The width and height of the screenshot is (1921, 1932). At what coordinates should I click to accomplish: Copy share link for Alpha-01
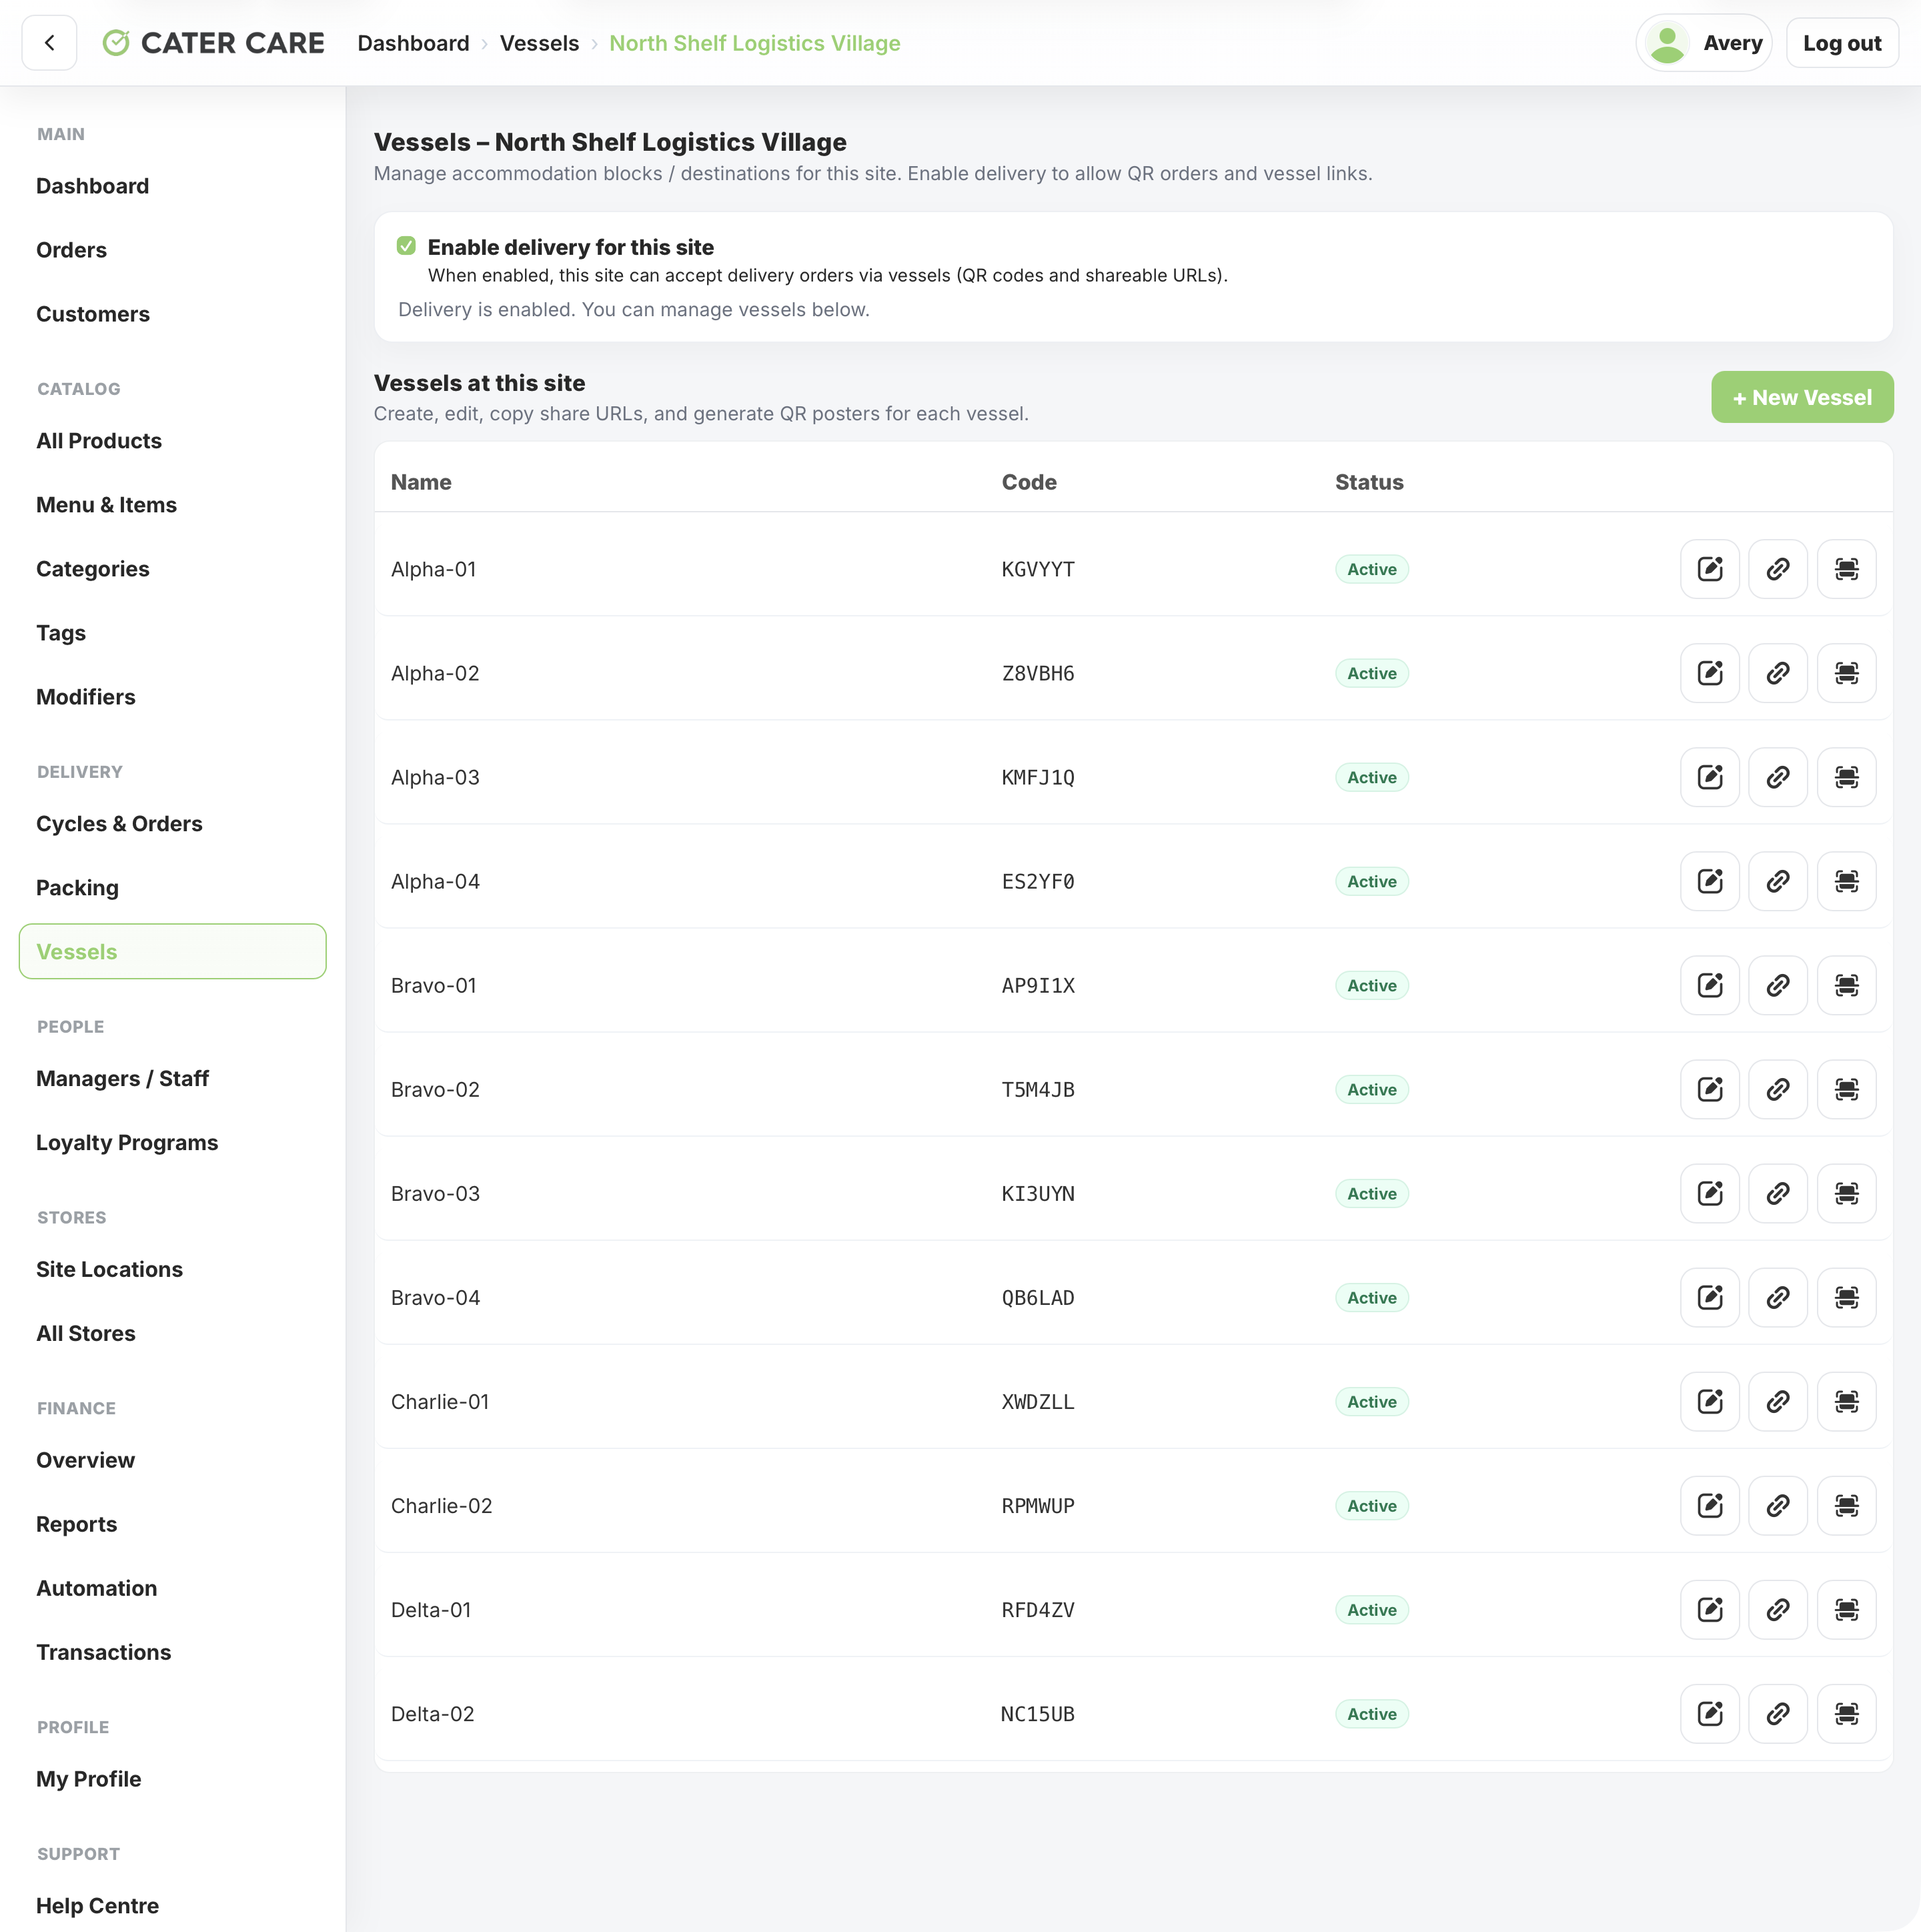coord(1778,569)
